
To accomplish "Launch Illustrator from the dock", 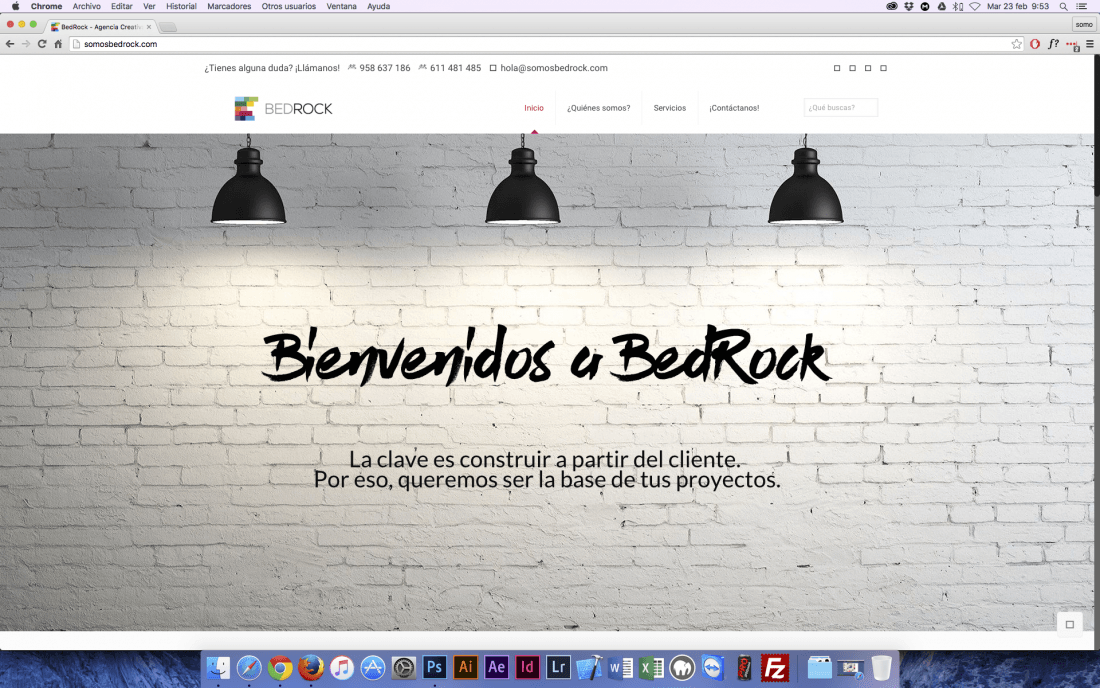I will click(465, 668).
